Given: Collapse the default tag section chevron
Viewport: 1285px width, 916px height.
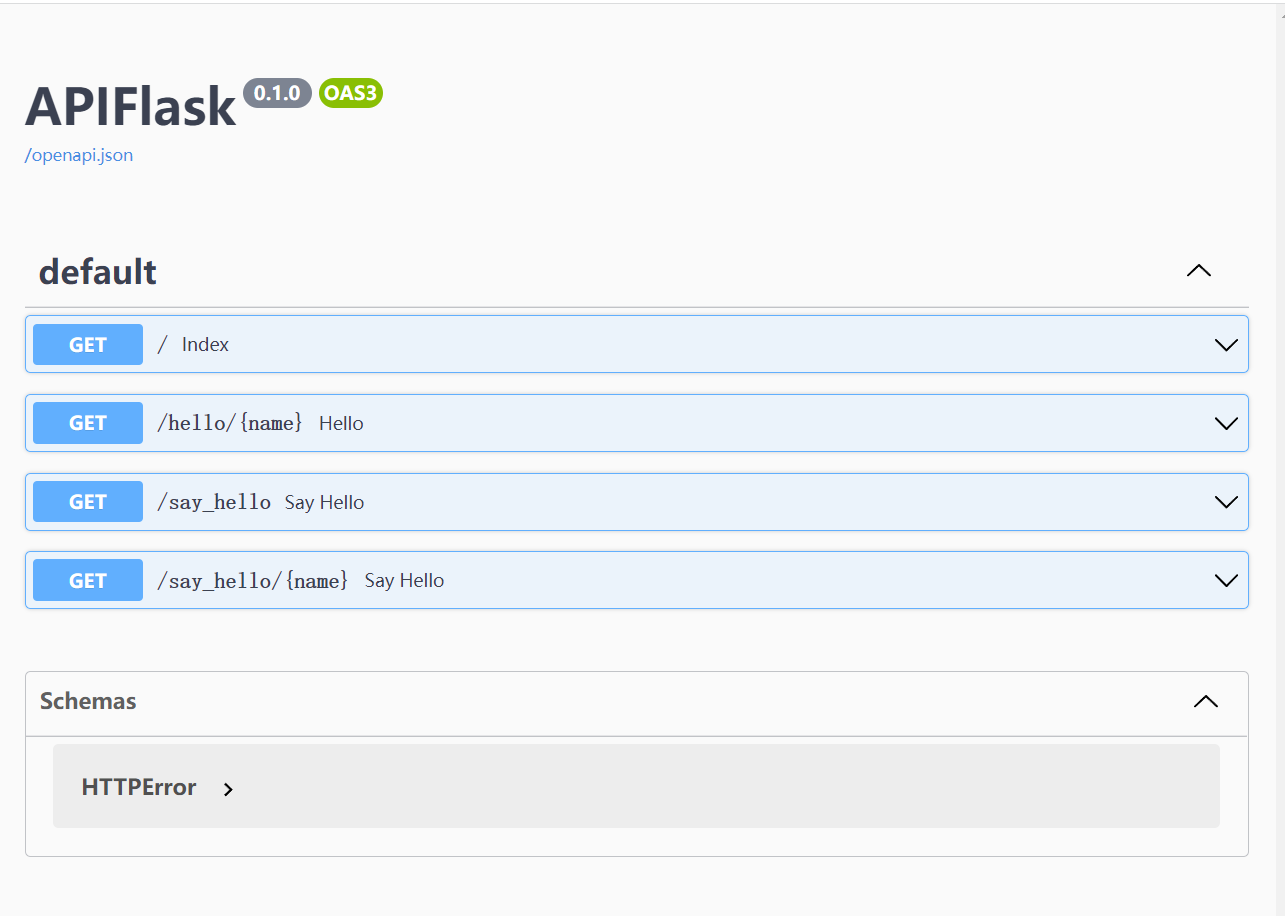Looking at the screenshot, I should pos(1198,271).
